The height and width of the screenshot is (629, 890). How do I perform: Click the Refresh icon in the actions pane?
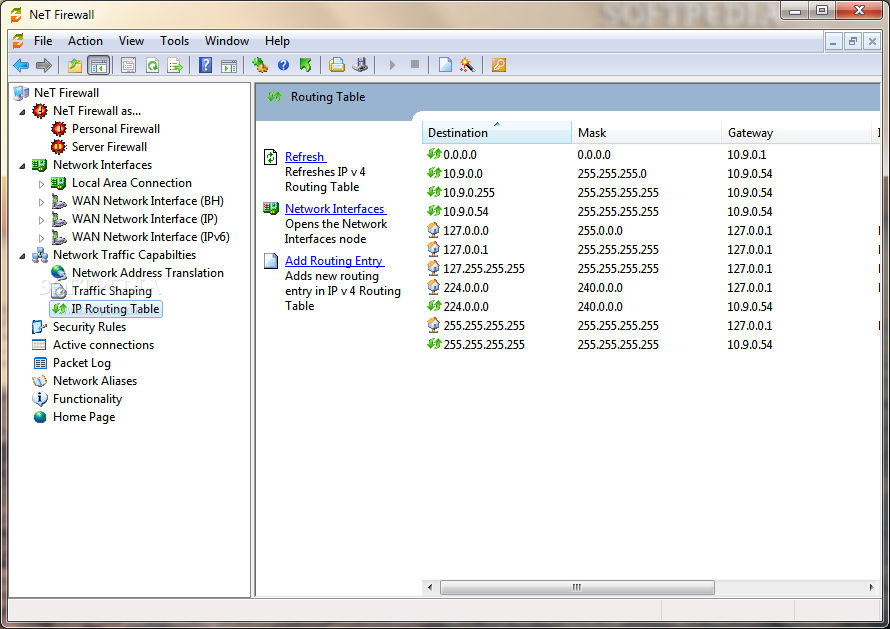[271, 157]
